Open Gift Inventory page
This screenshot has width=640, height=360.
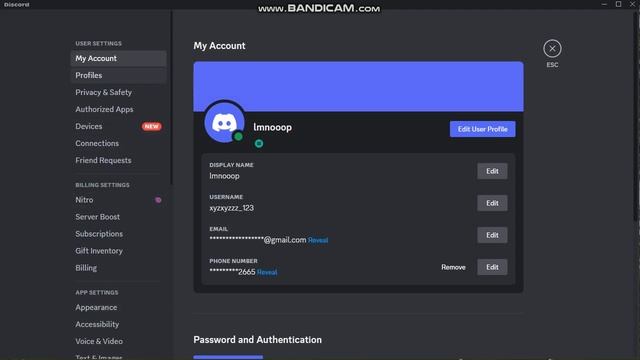[x=118, y=251]
